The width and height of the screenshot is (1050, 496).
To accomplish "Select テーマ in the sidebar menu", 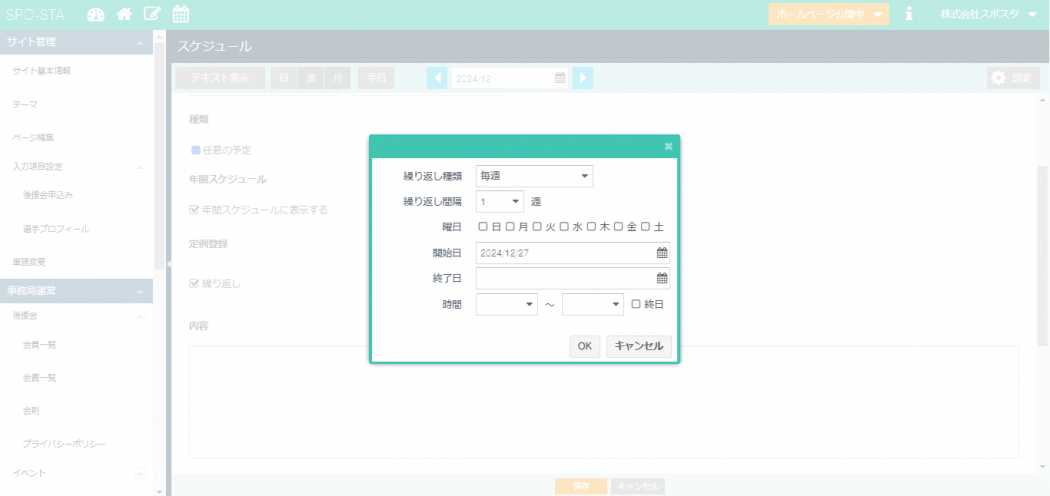I will (25, 104).
